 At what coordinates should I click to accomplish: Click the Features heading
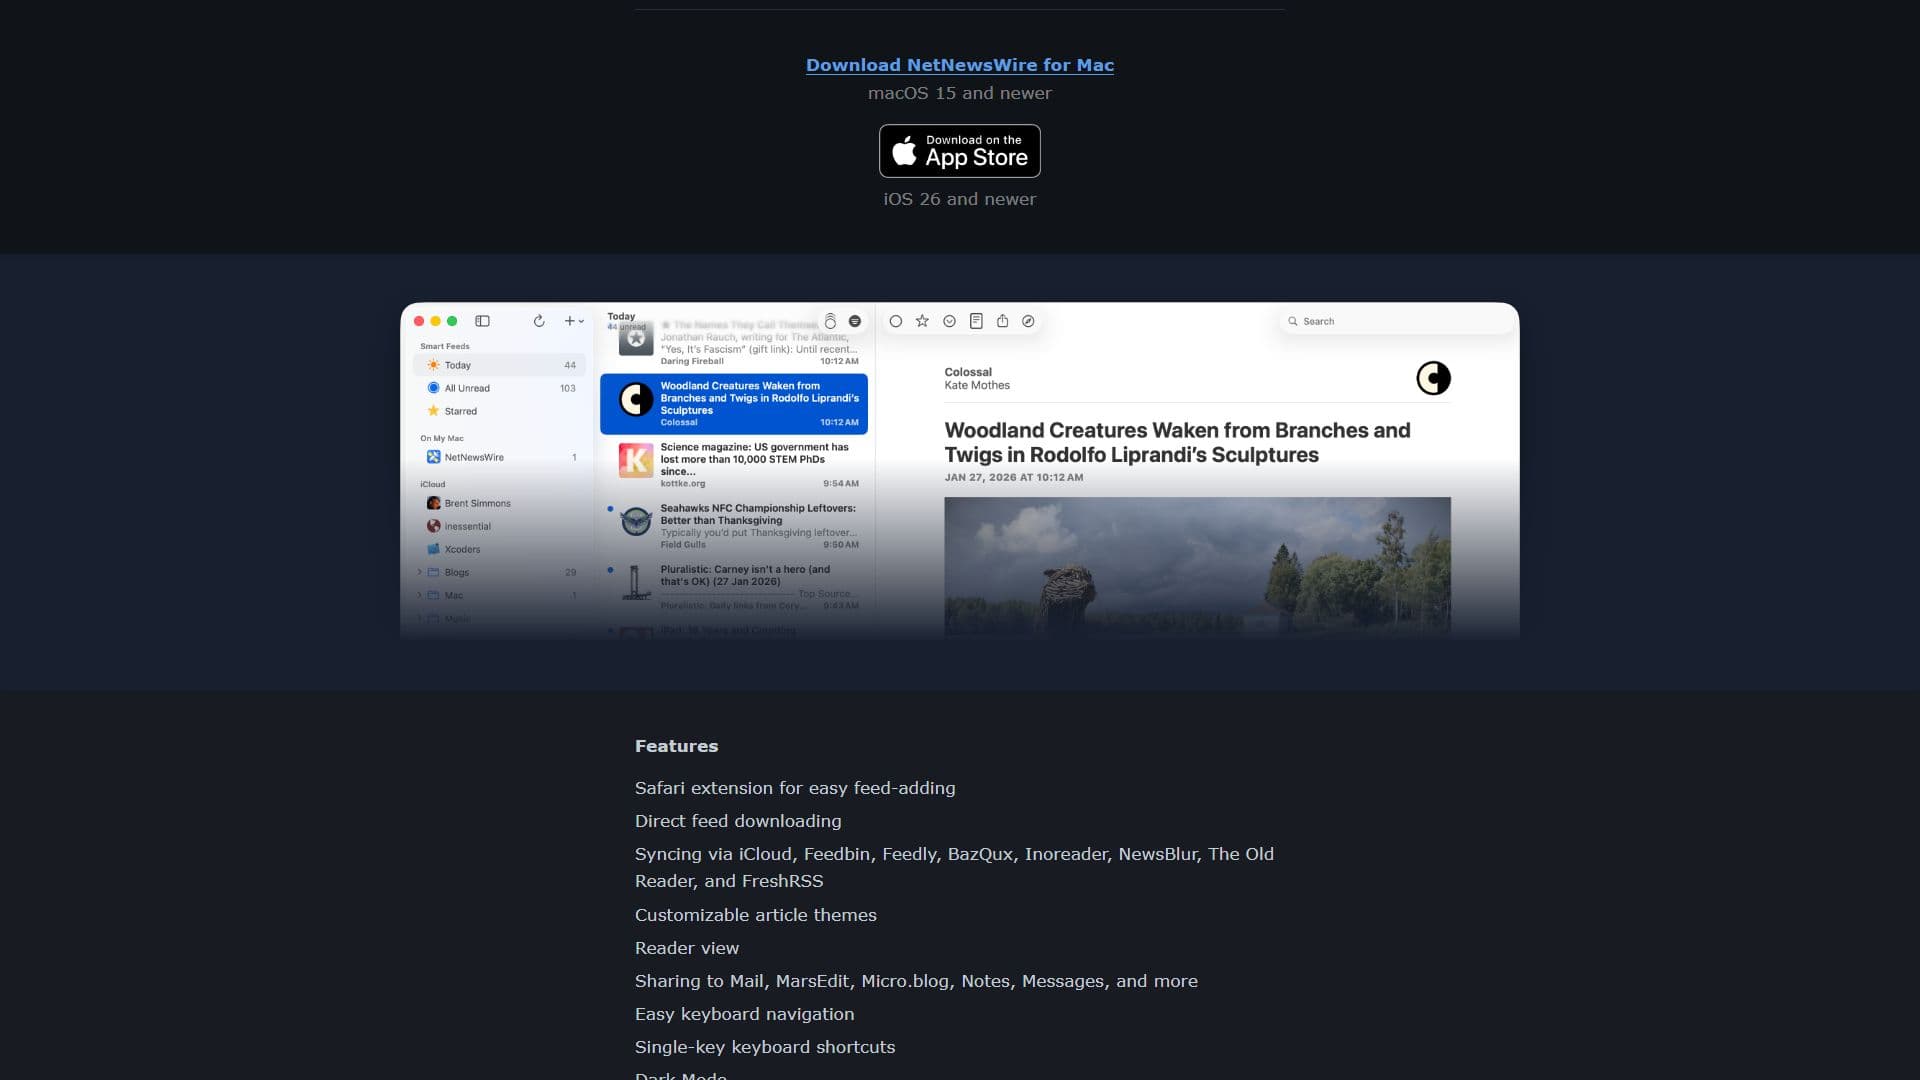(676, 746)
